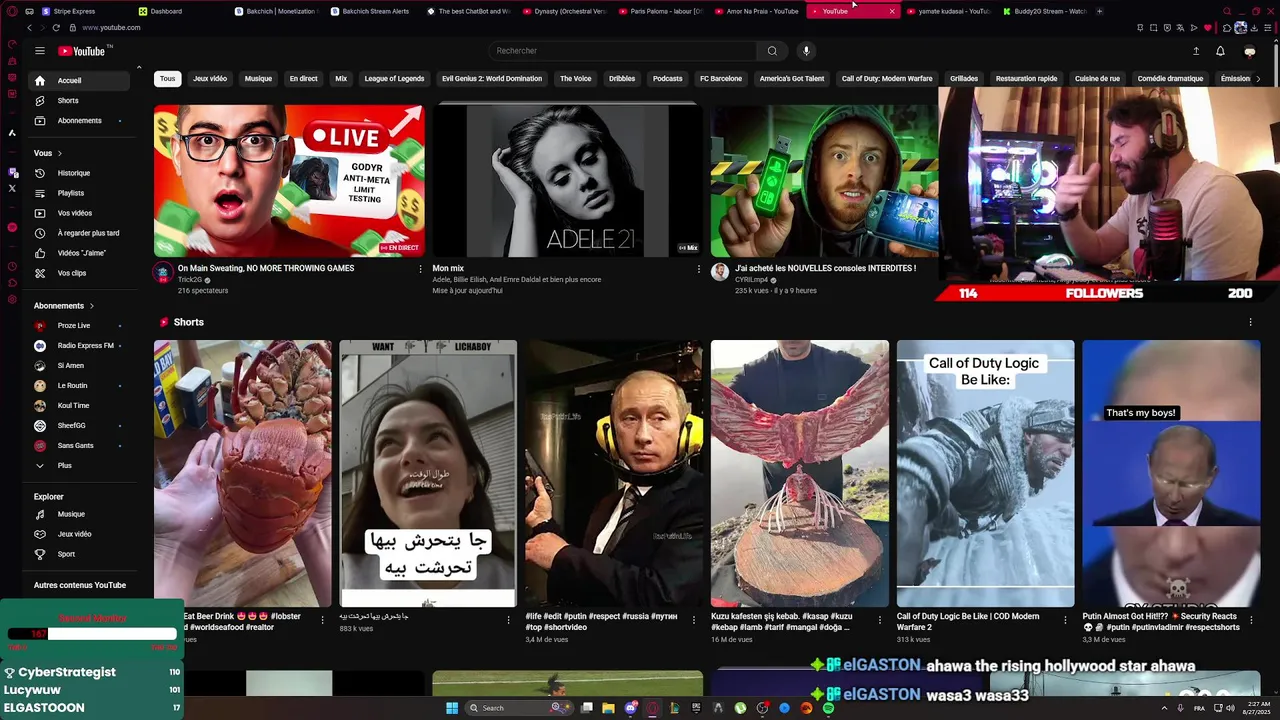Viewport: 1280px width, 720px height.
Task: Open Shorts shelf options menu
Action: [x=1250, y=322]
